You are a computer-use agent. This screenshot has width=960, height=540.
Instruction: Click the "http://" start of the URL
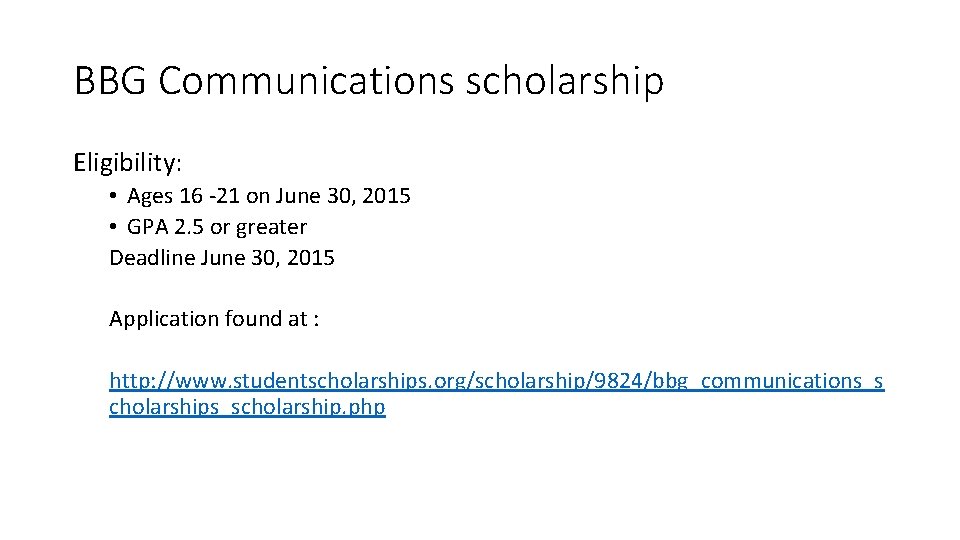click(x=135, y=381)
